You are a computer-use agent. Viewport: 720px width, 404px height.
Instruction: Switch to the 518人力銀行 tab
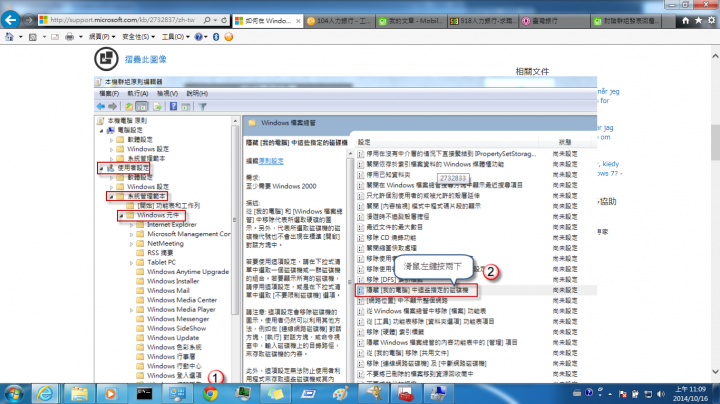[483, 21]
